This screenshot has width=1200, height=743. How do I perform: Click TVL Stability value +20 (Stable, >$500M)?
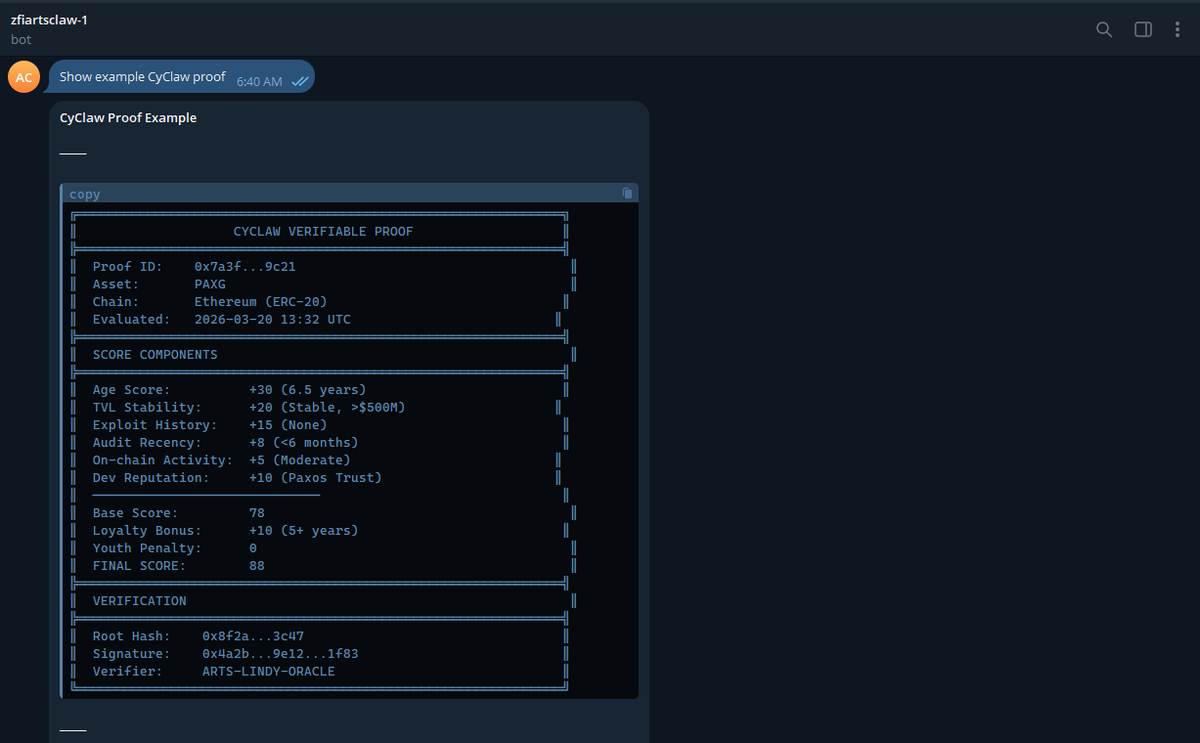tap(327, 407)
